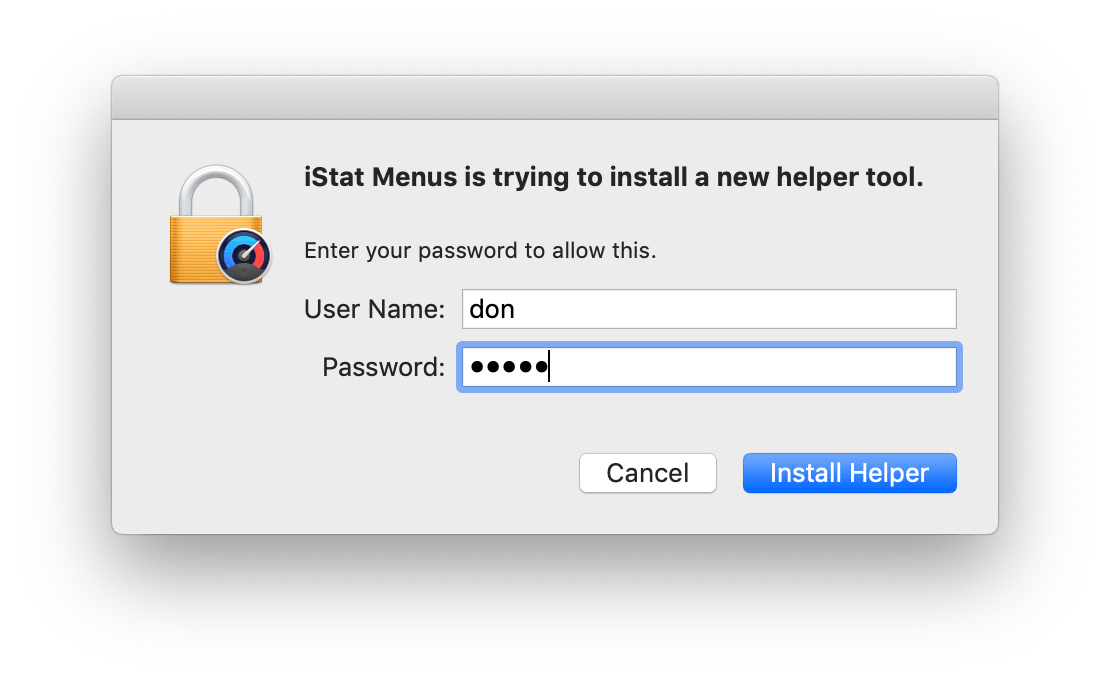Click the "User Name:" label
This screenshot has width=1110, height=682.
click(374, 309)
